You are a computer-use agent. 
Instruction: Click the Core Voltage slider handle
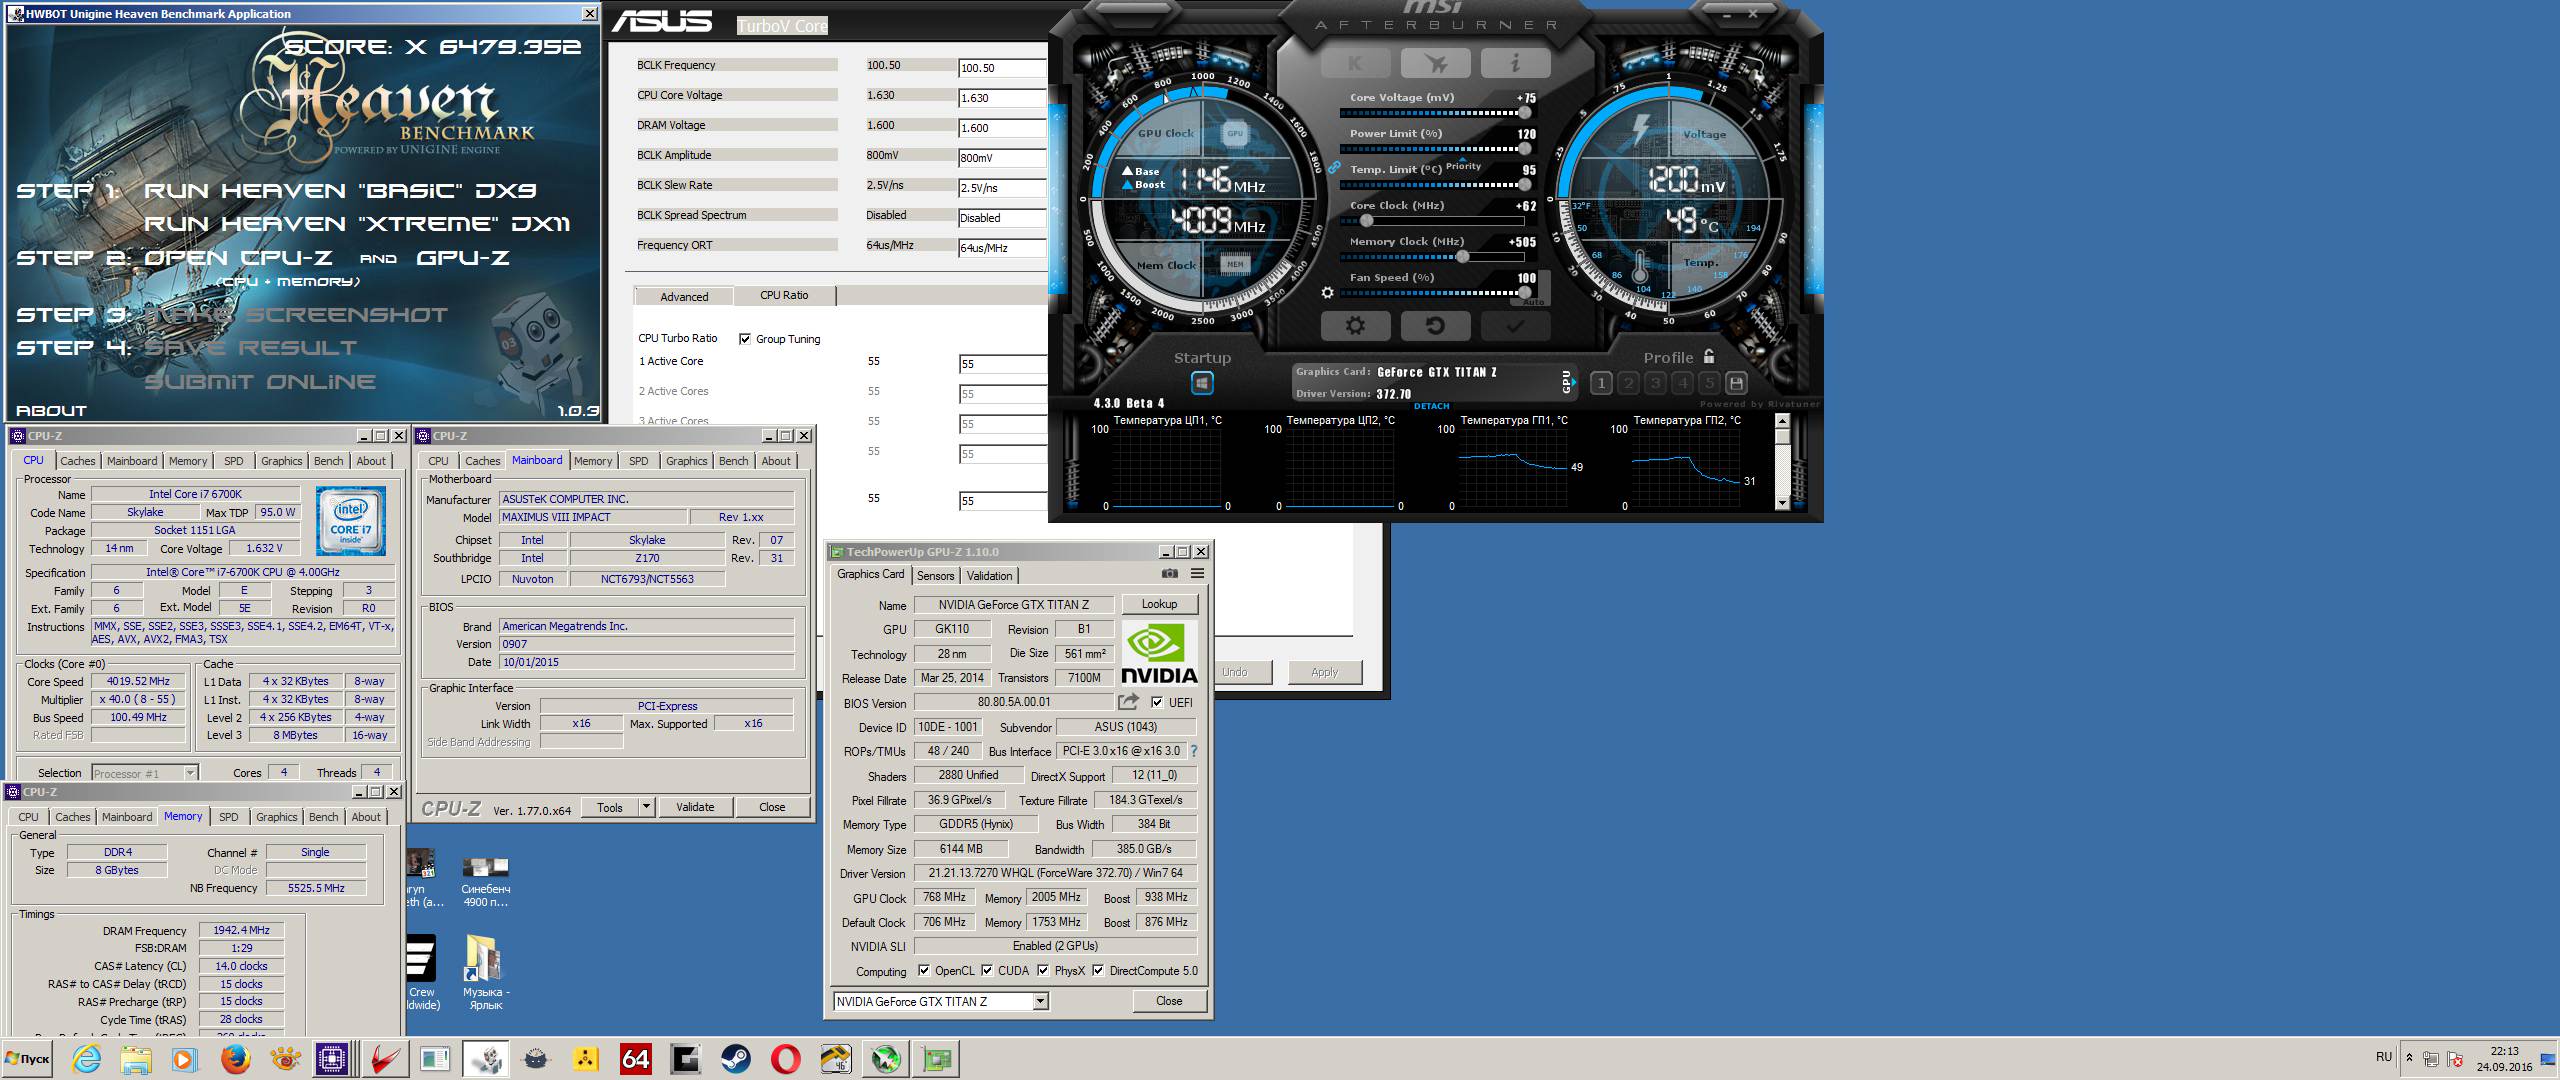(1524, 113)
